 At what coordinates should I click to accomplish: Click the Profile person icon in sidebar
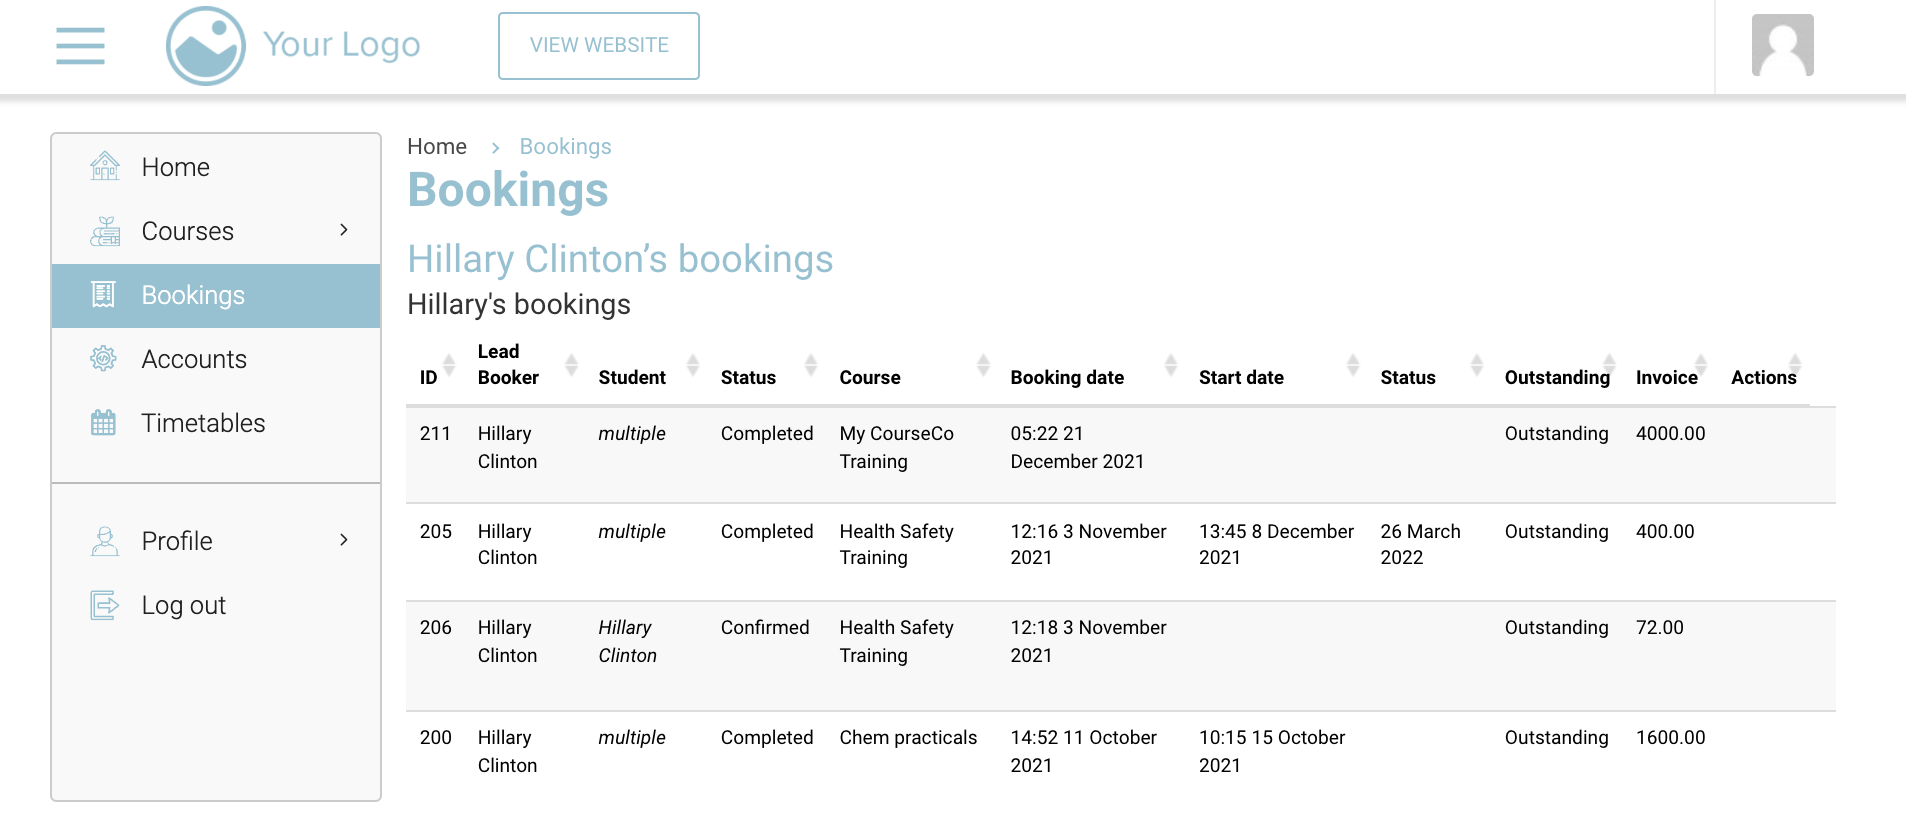[x=104, y=541]
